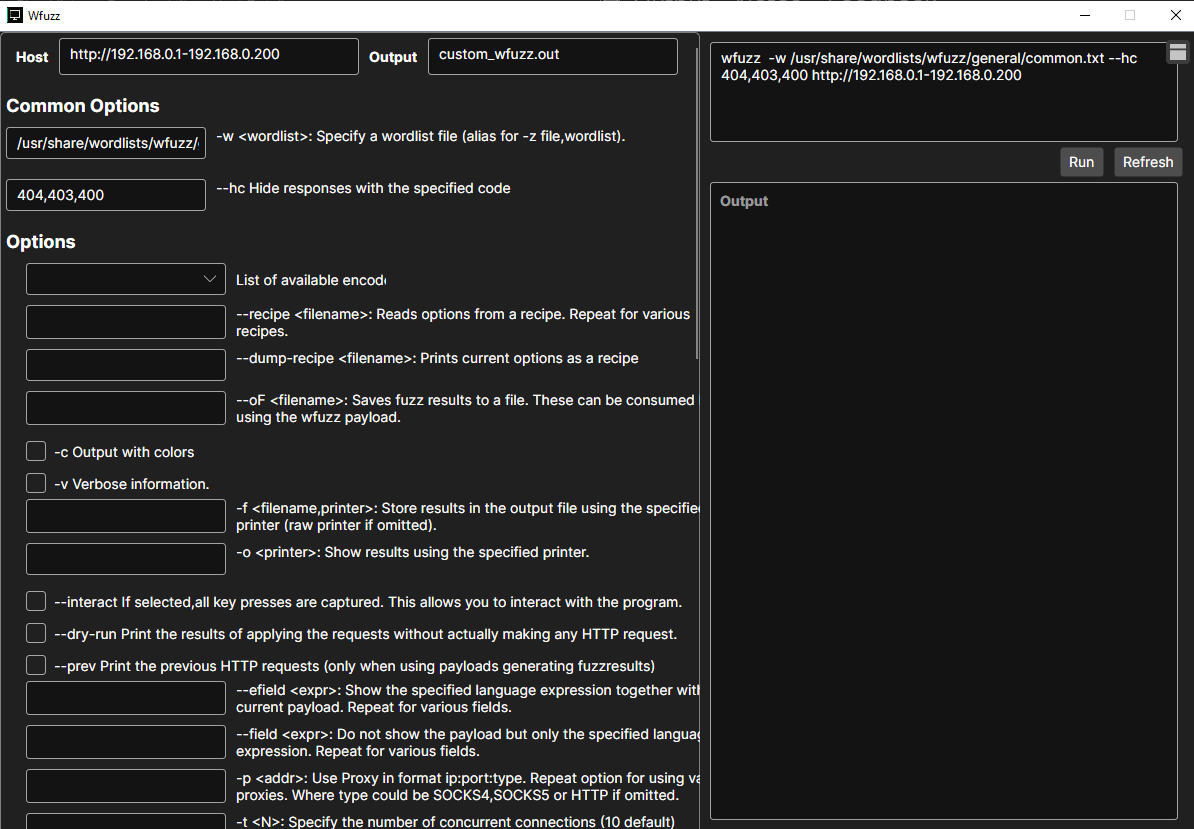The width and height of the screenshot is (1194, 829).
Task: Tick the --prev previous HTTP requests checkbox
Action: pos(36,666)
